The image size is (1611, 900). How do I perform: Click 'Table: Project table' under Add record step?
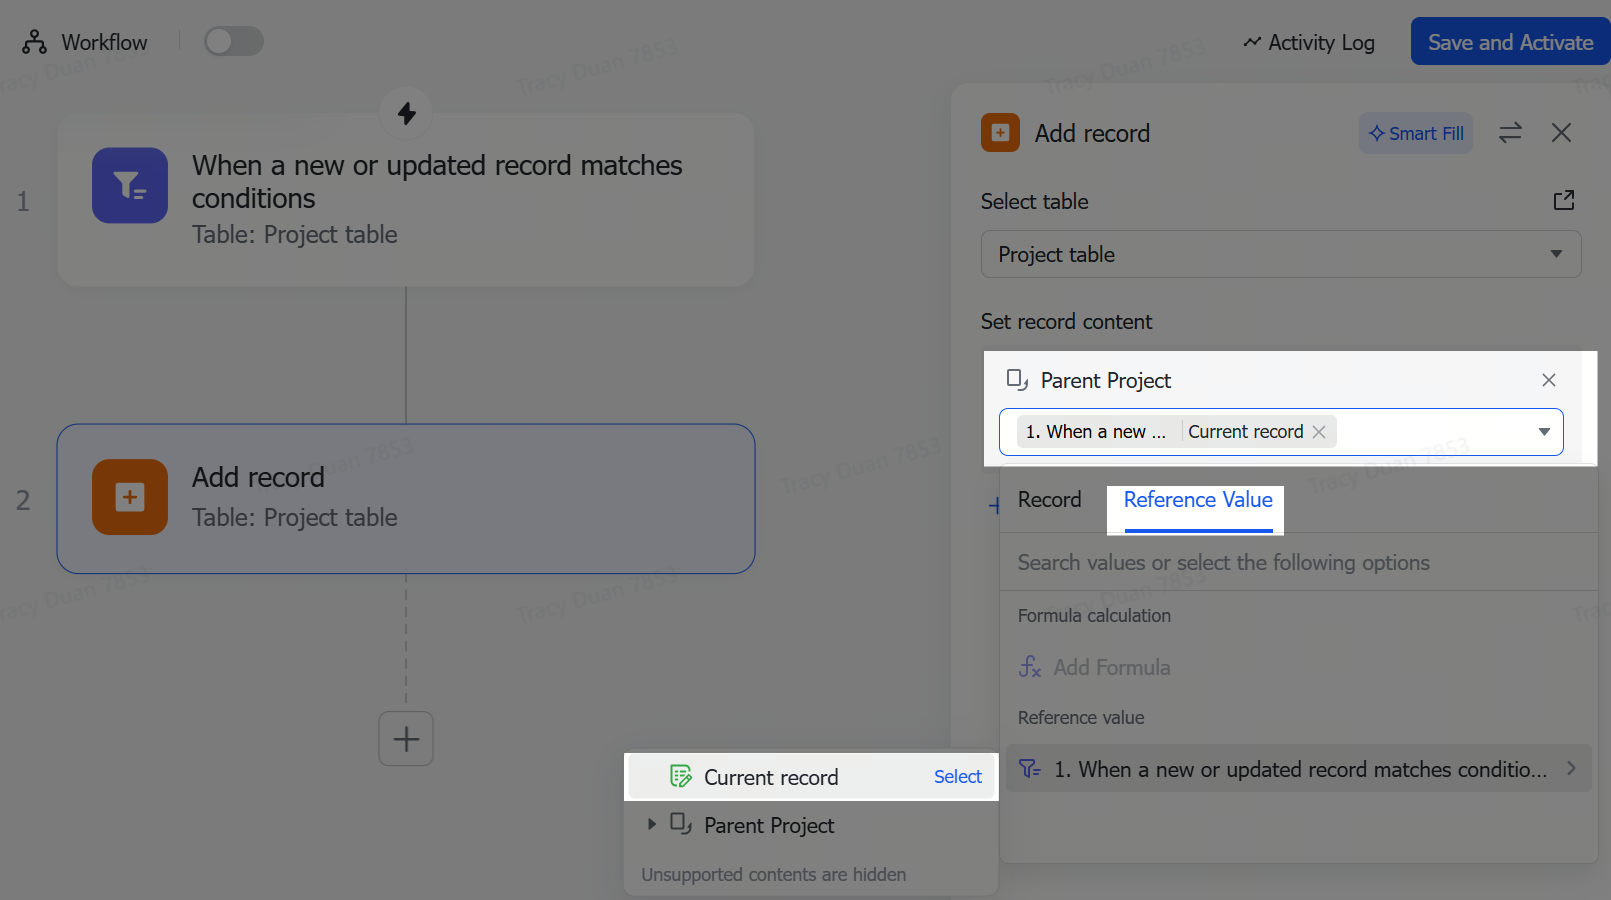[x=294, y=518]
